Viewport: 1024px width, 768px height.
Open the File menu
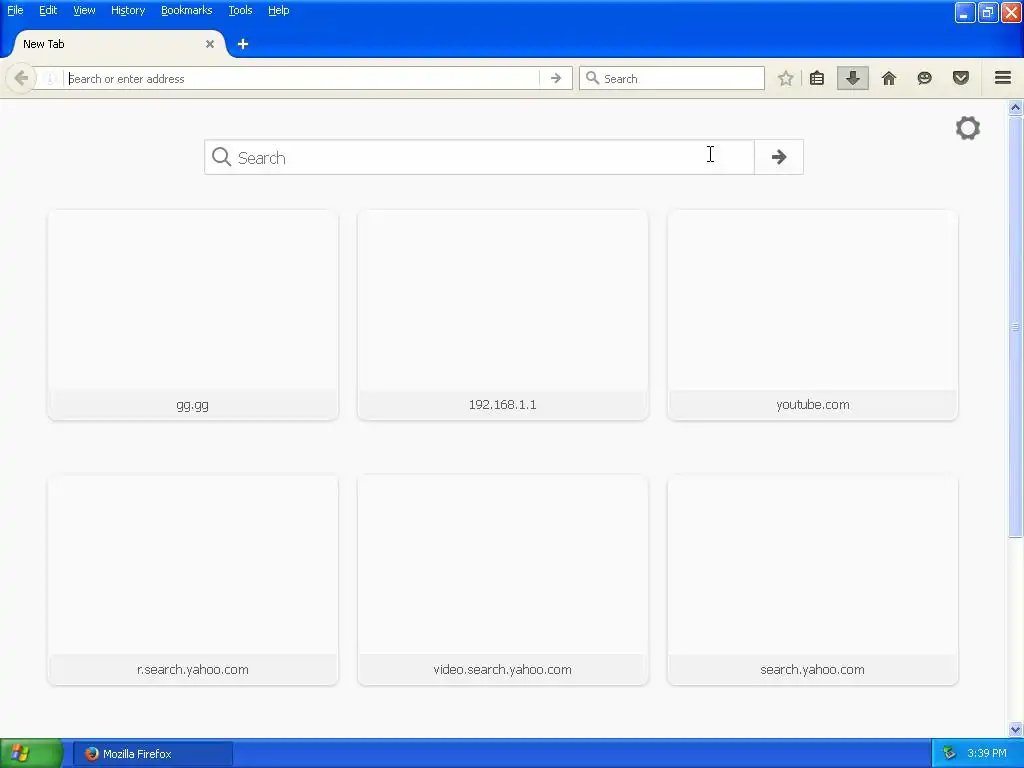[15, 10]
